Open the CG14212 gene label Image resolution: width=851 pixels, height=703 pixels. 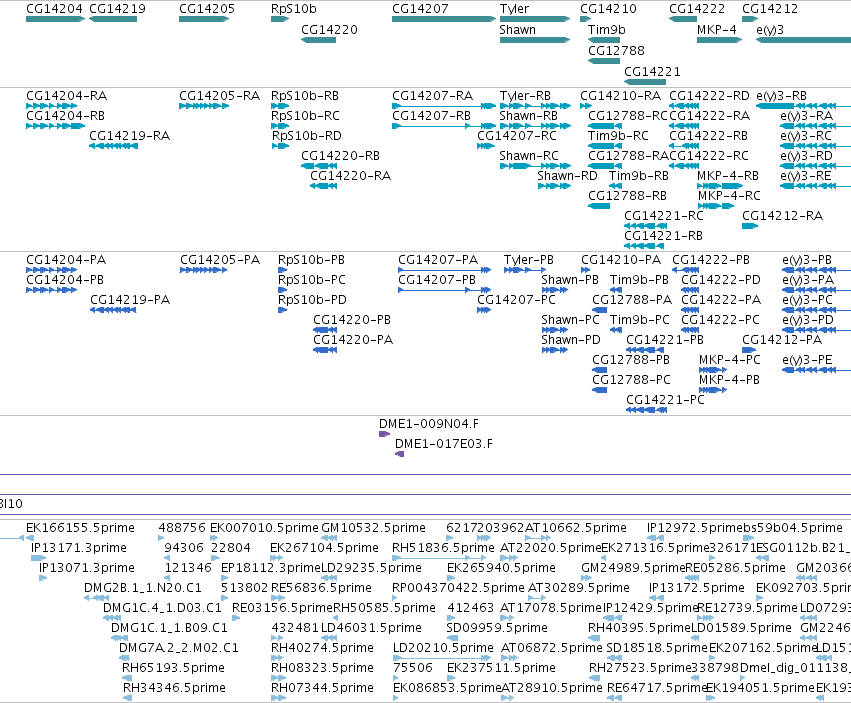pos(770,9)
